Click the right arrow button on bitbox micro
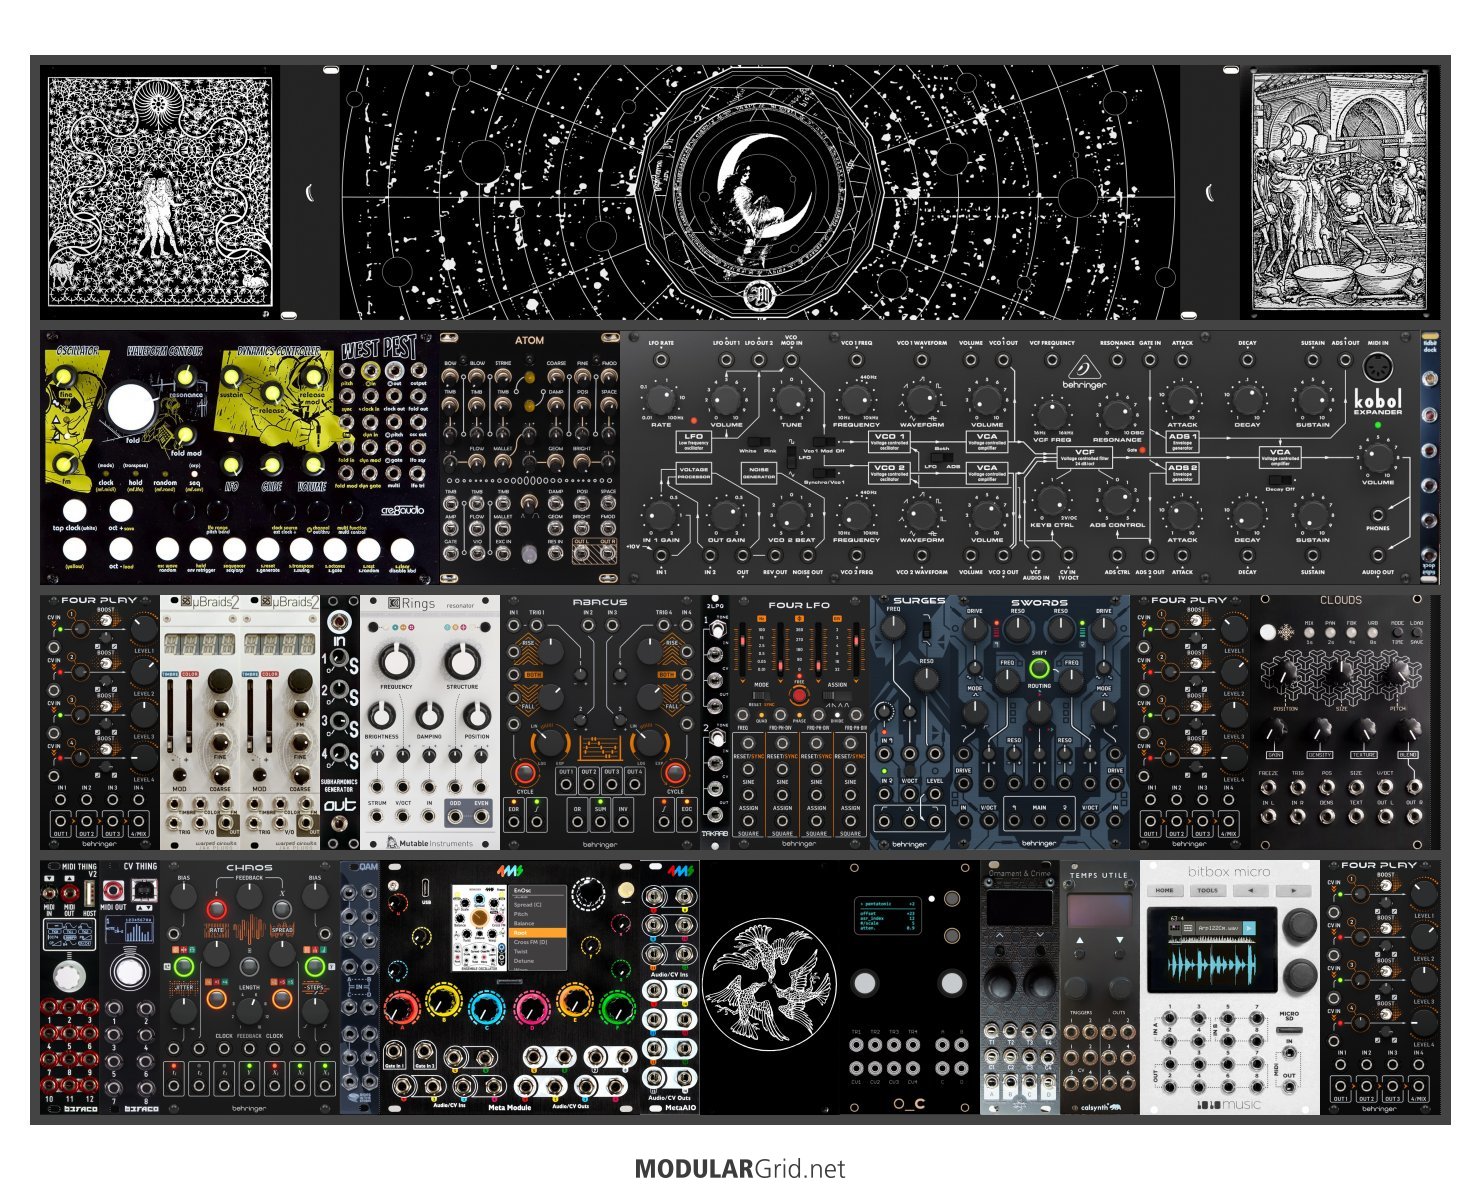 coord(1294,890)
